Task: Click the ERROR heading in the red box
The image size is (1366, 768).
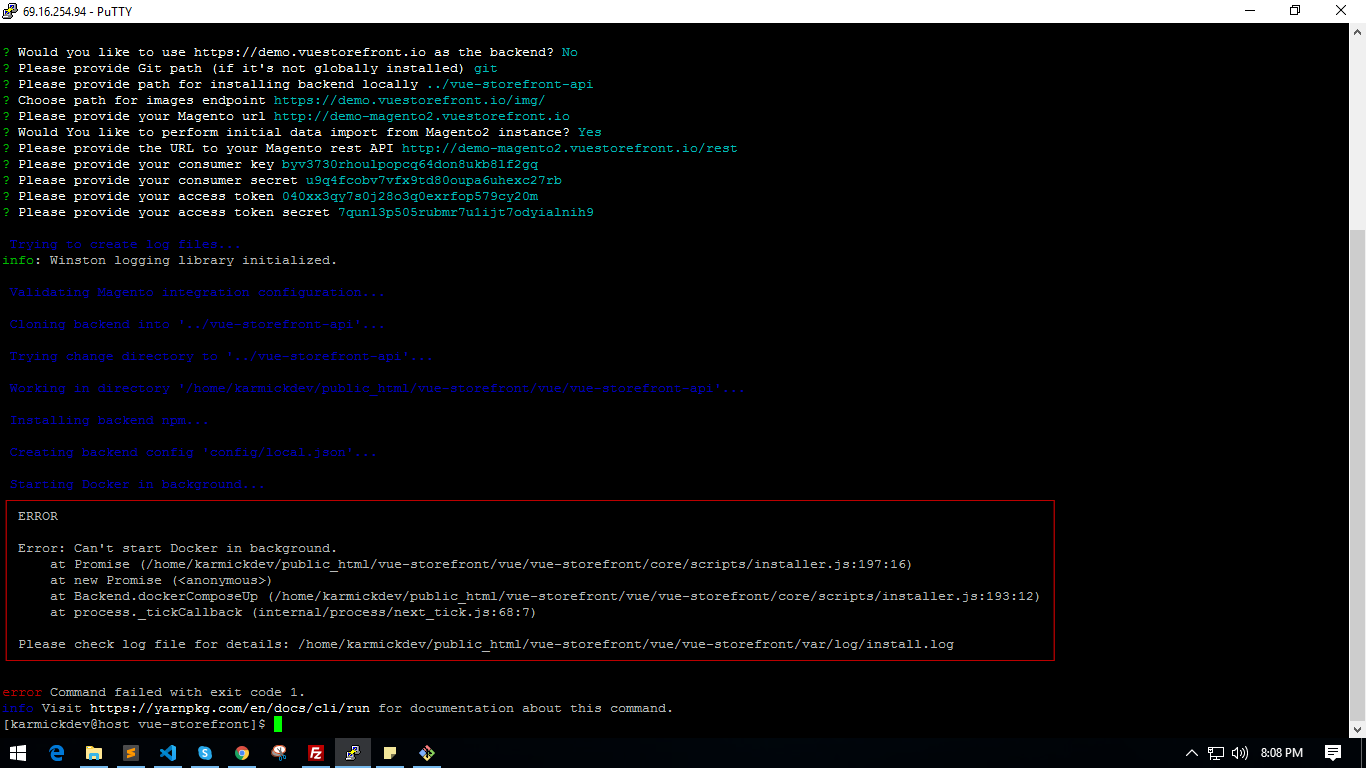Action: (38, 516)
